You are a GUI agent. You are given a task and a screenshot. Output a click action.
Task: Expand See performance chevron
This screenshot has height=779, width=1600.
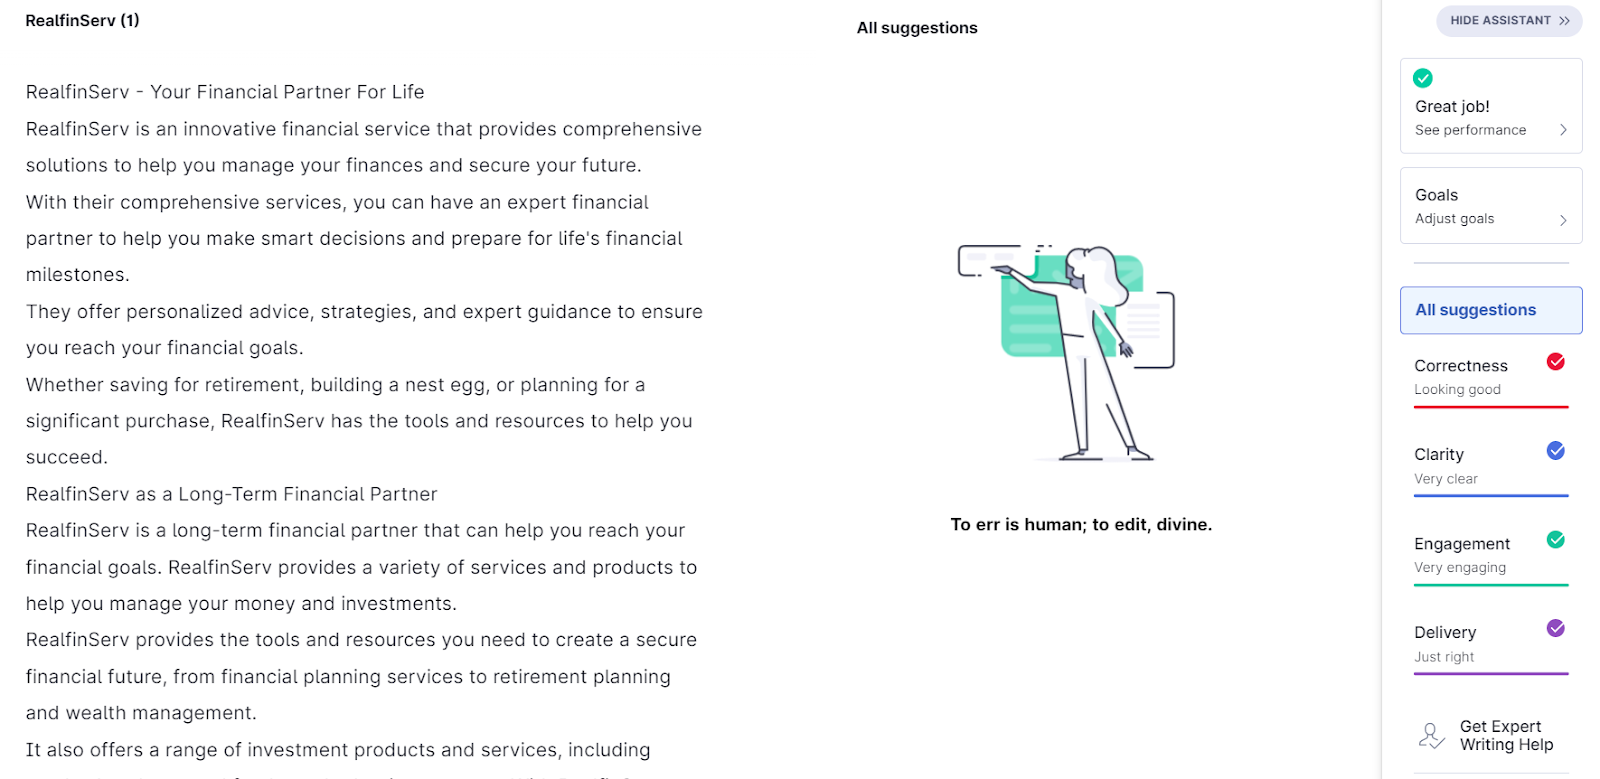pos(1563,130)
